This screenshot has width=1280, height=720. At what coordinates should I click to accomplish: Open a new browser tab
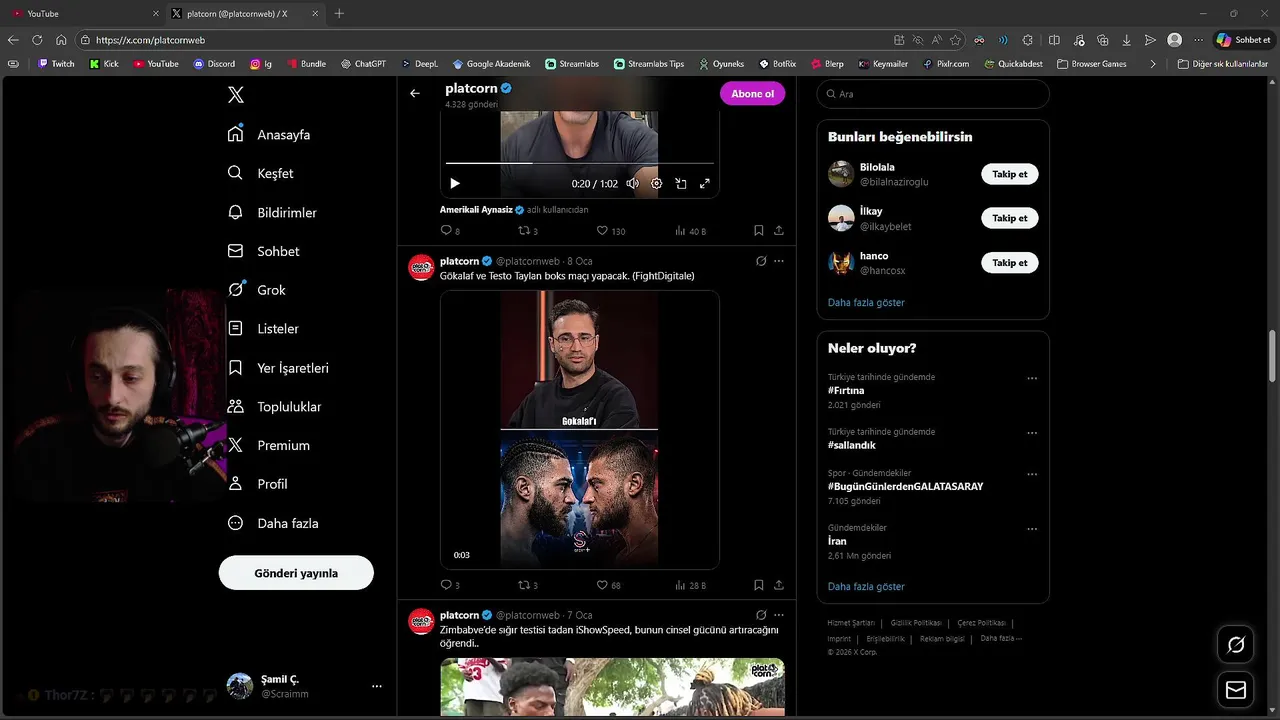pos(339,13)
